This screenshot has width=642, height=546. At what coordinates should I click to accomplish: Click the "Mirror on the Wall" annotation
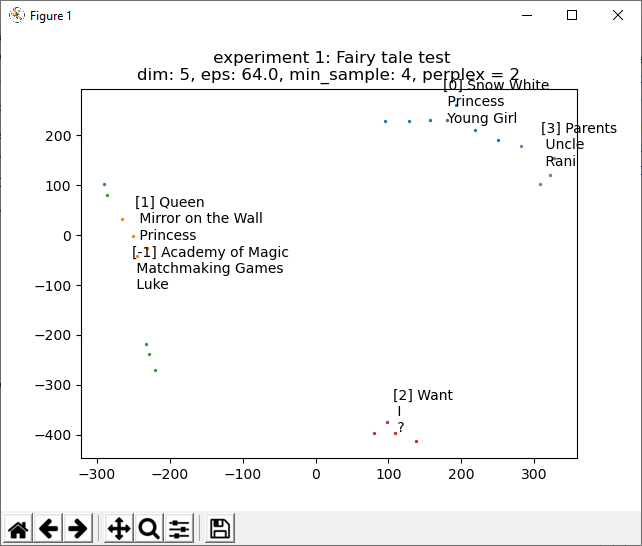point(200,219)
